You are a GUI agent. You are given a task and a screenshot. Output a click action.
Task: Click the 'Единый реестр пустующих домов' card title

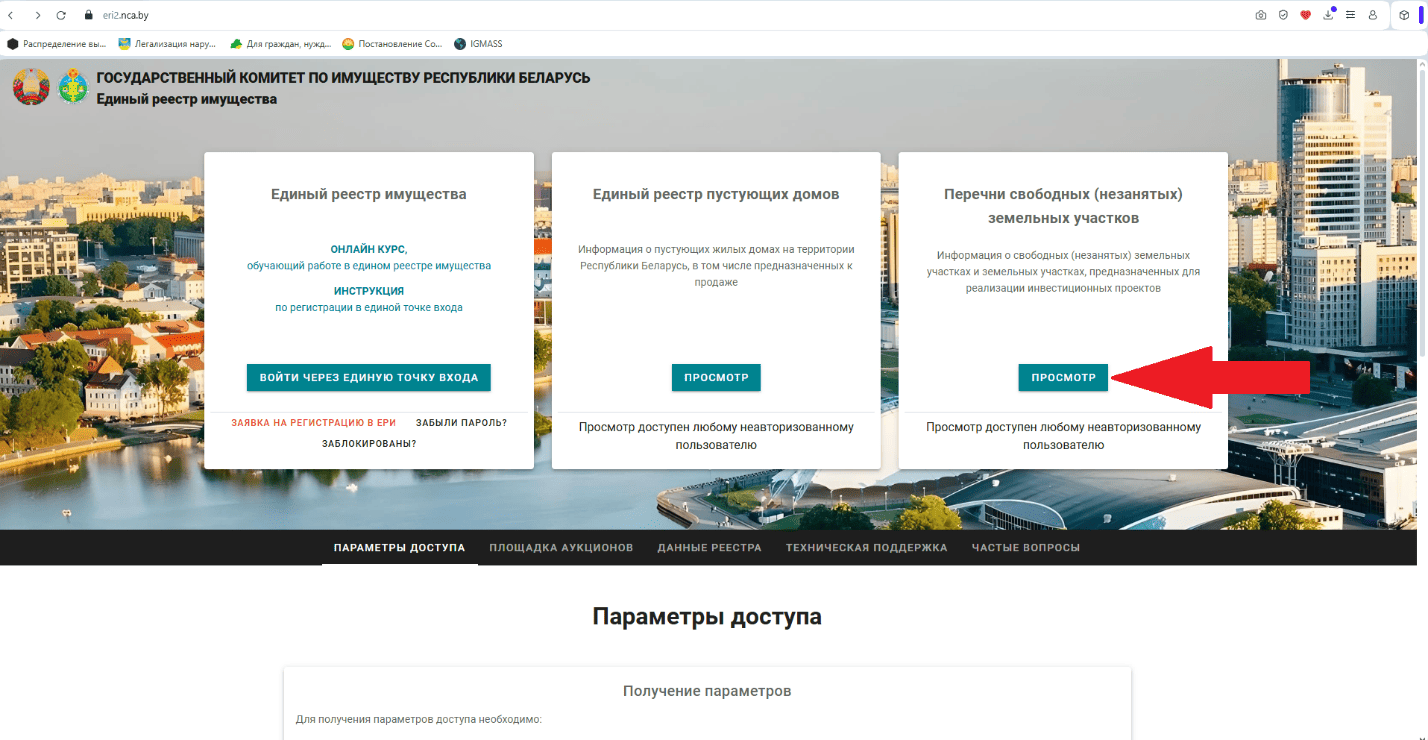[716, 194]
